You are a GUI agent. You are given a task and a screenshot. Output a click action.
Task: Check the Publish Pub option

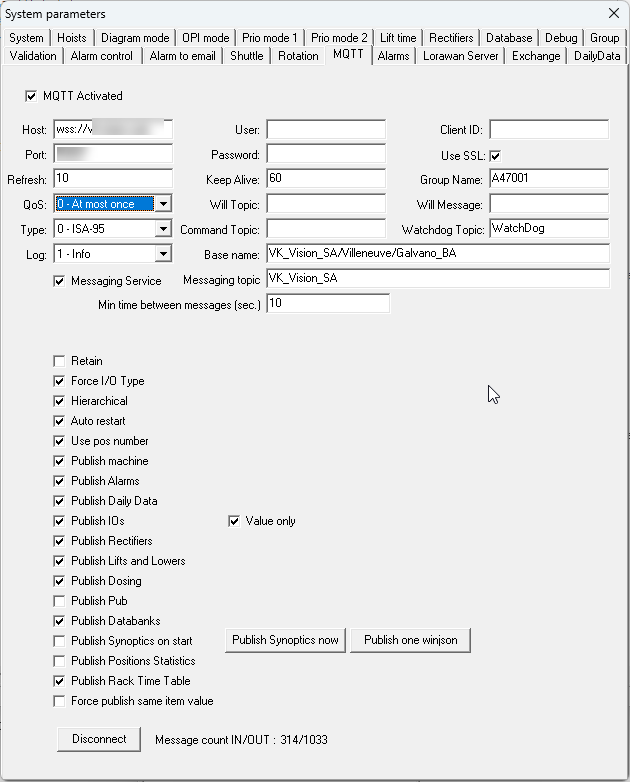pyautogui.click(x=60, y=601)
